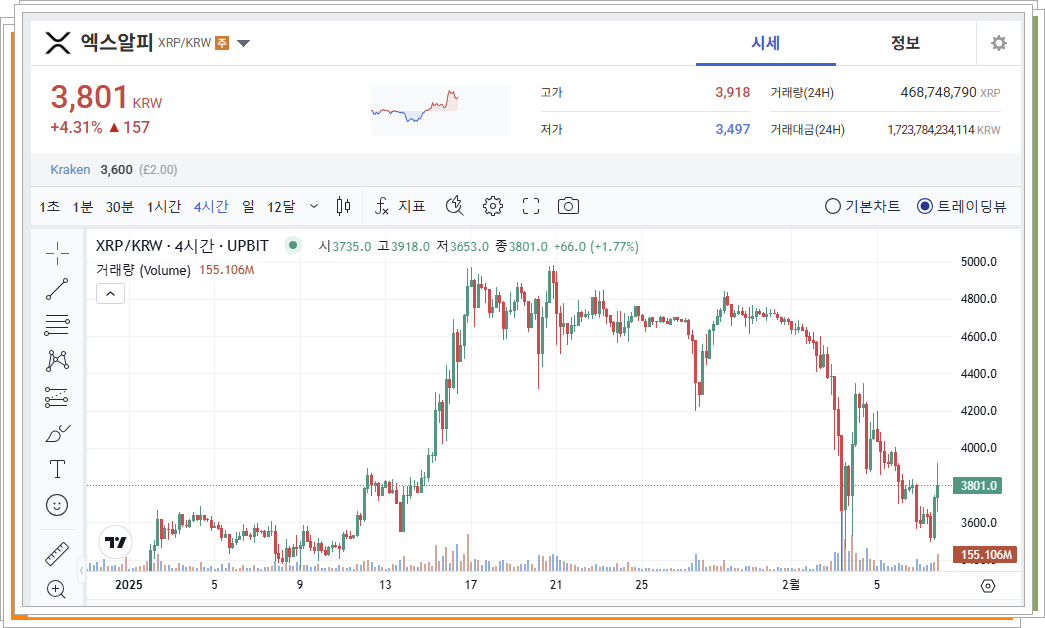Select the crosshair cursor tool
The image size is (1045, 628).
point(57,253)
